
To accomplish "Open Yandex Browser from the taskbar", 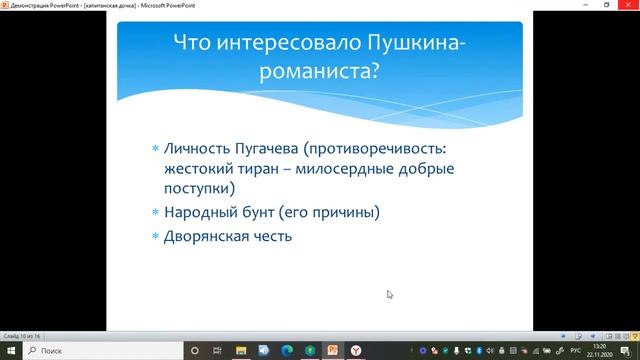I will pyautogui.click(x=356, y=351).
